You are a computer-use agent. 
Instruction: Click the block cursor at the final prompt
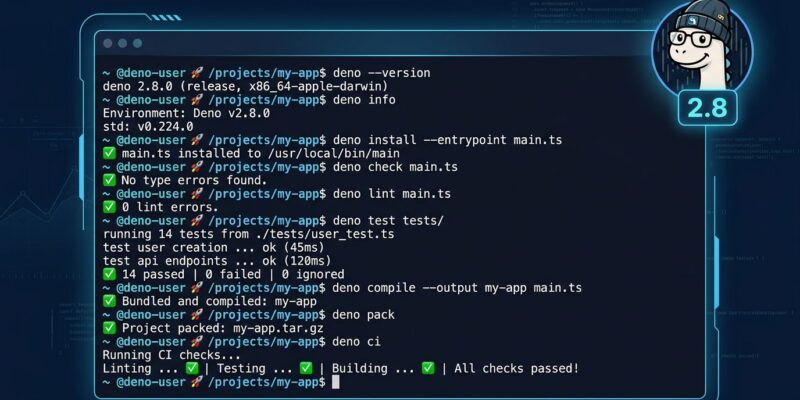point(335,382)
